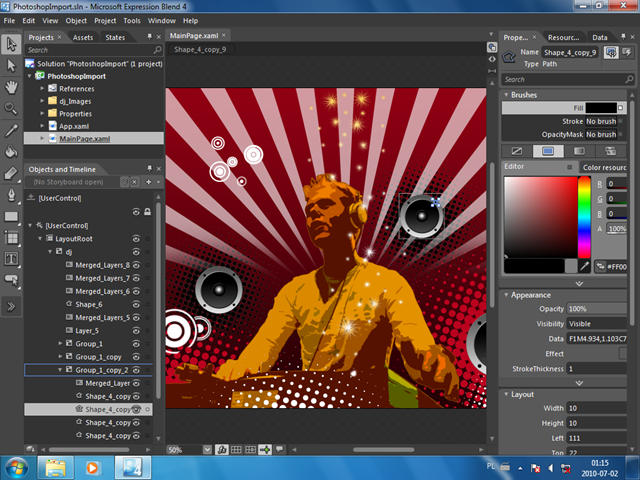Screen dimensions: 640x480
Task: Toggle show snap grid button
Action: pyautogui.click(x=236, y=449)
